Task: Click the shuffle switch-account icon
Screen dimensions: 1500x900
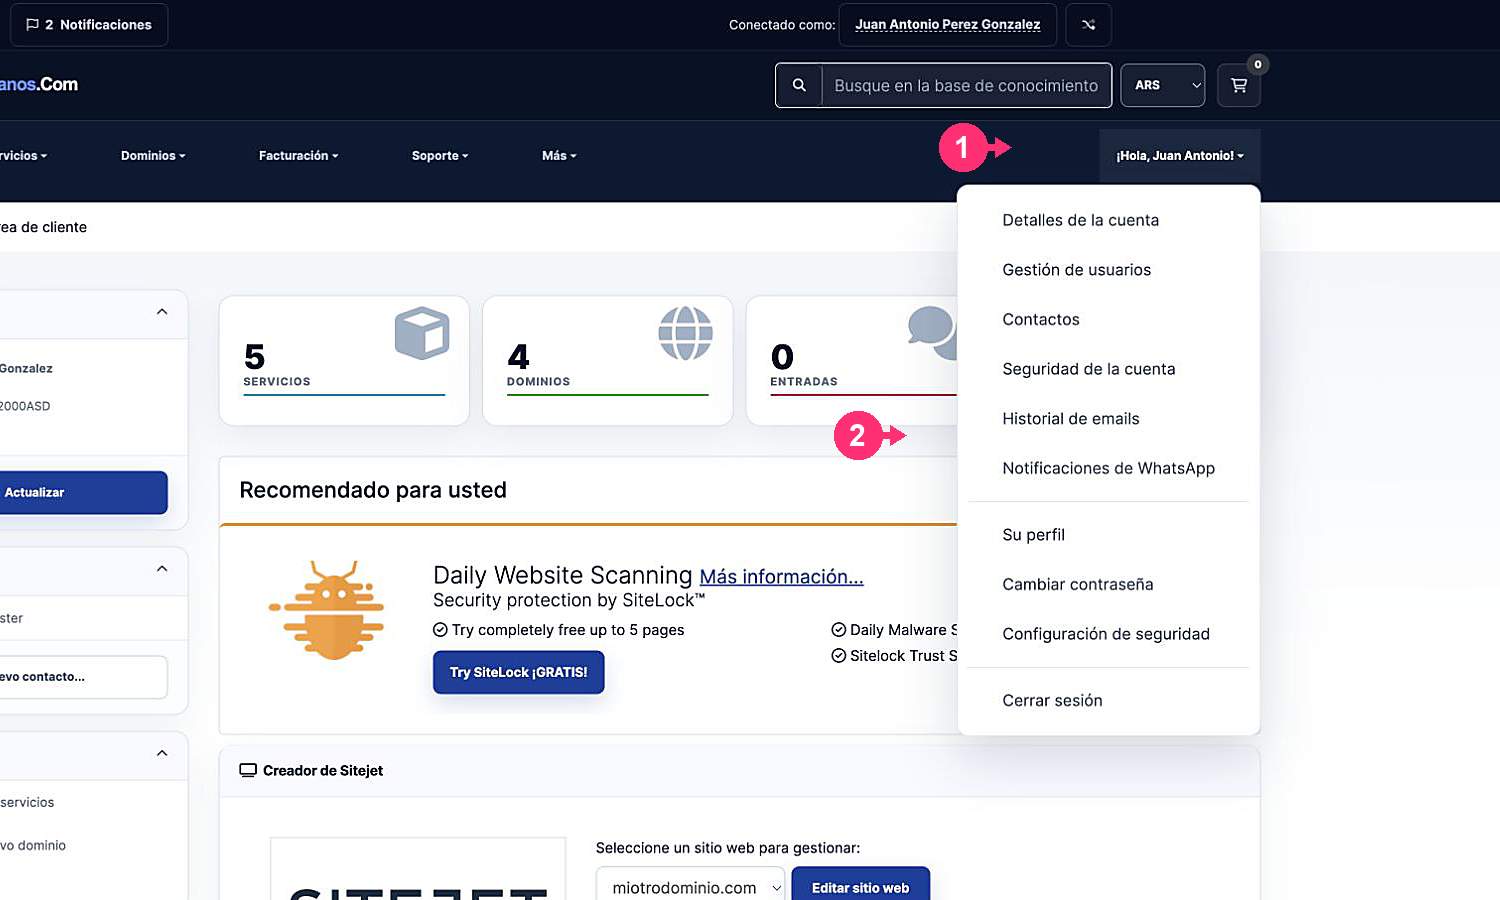Action: point(1088,25)
